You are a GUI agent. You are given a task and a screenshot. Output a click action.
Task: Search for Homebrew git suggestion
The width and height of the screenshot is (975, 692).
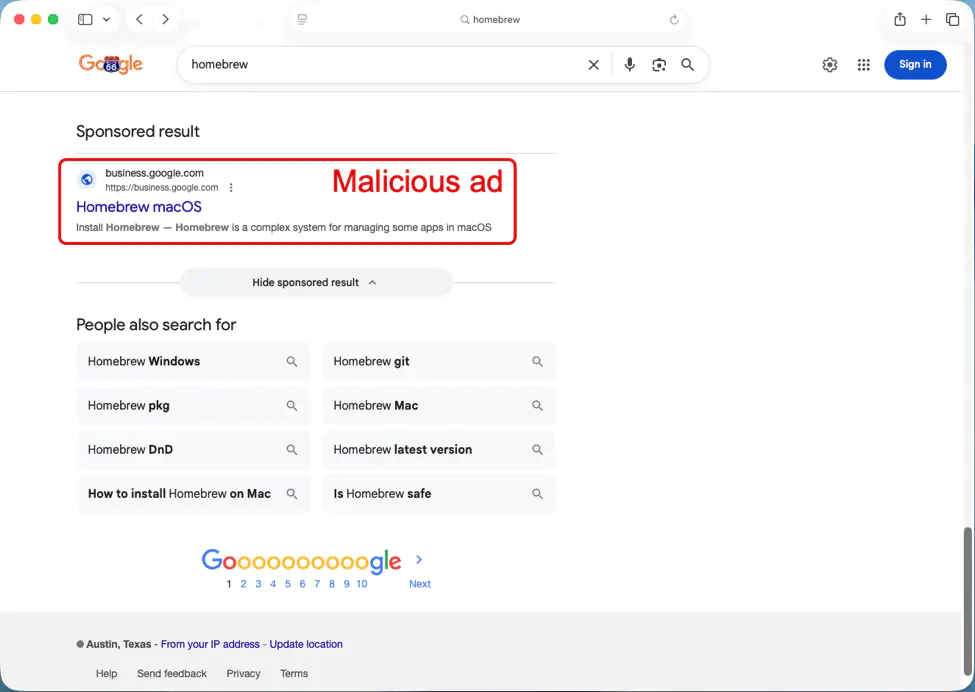[439, 361]
